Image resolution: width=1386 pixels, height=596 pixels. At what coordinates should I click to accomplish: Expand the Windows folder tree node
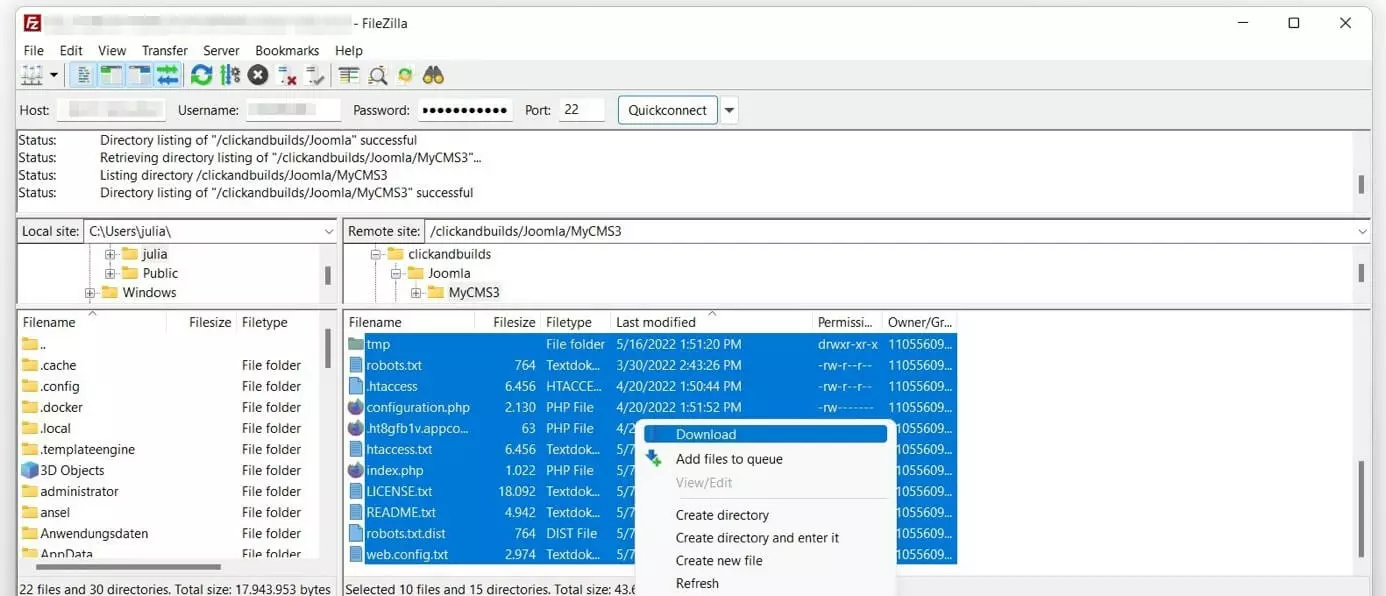(x=90, y=293)
